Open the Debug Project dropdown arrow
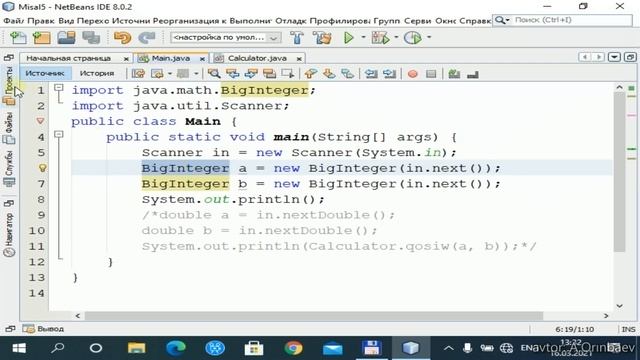640x360 pixels. pos(396,37)
